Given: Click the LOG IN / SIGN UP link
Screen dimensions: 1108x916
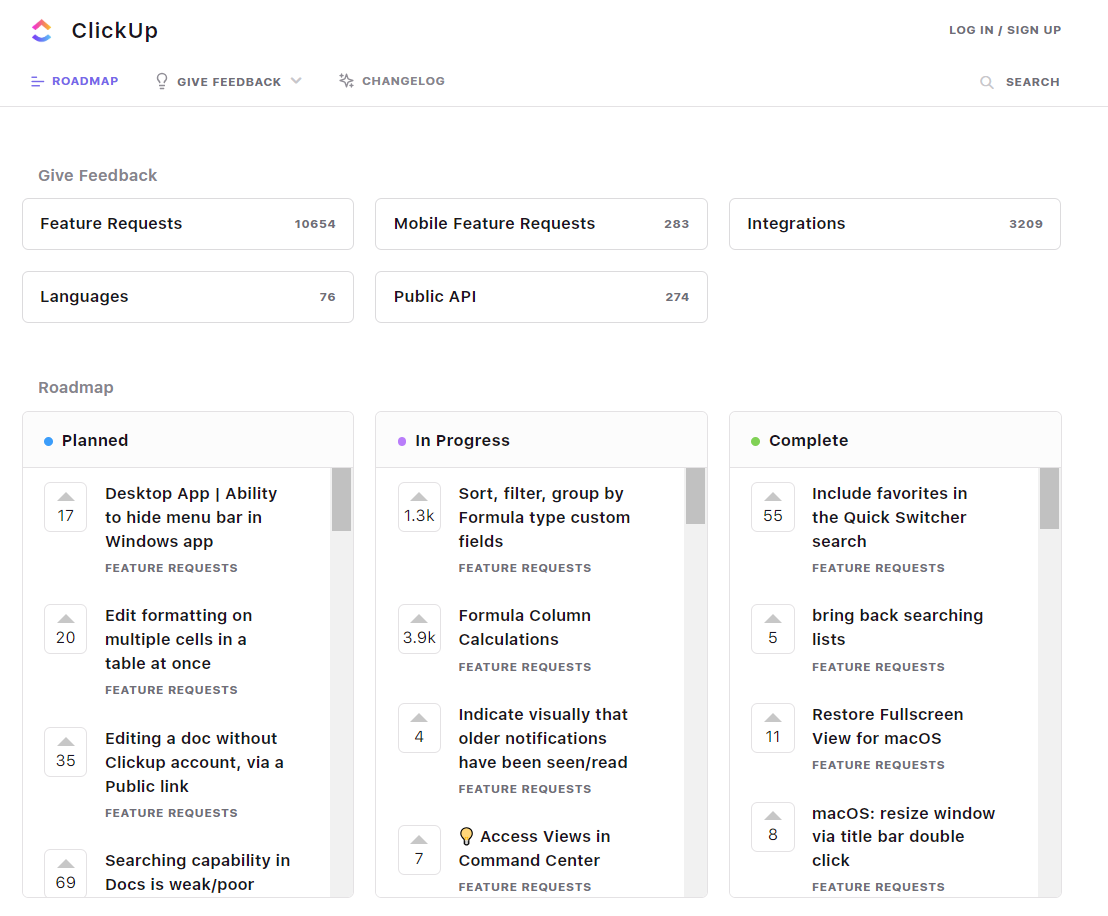Looking at the screenshot, I should tap(1004, 30).
